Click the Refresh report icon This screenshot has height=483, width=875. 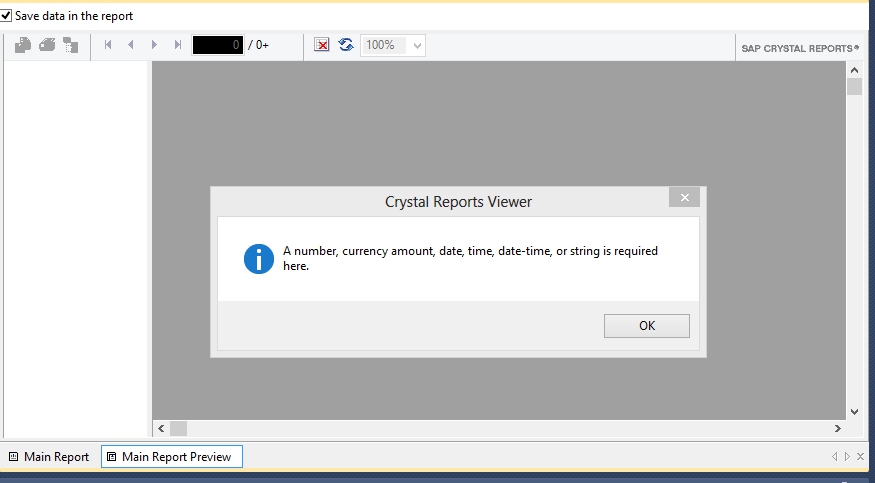click(346, 45)
